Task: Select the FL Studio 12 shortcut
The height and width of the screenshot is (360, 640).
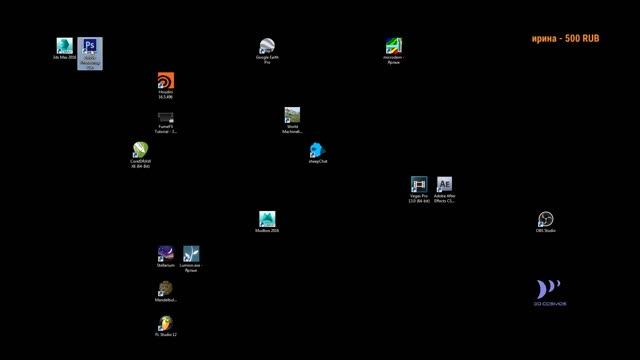Action: pyautogui.click(x=166, y=326)
